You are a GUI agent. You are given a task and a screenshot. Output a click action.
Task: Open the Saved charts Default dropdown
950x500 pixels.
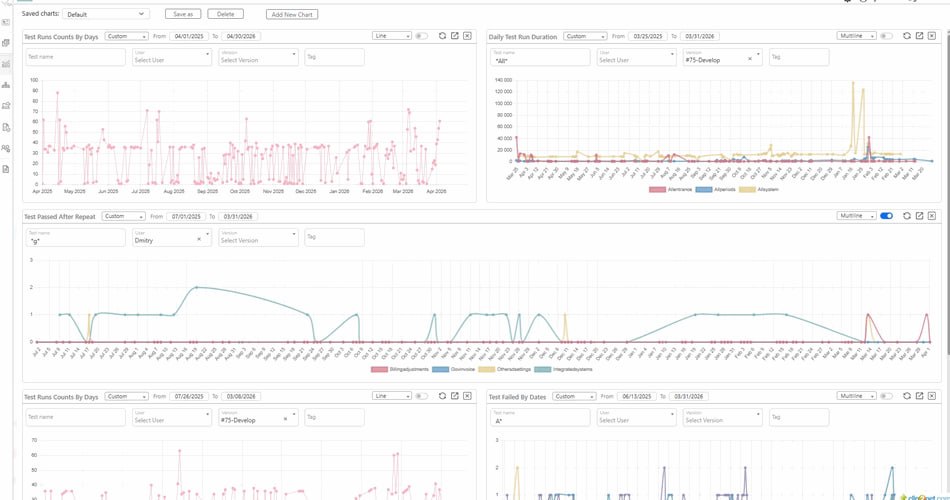[x=113, y=14]
